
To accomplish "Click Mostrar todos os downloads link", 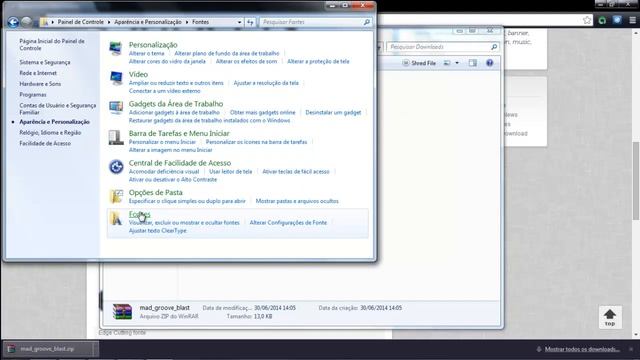I will point(582,349).
